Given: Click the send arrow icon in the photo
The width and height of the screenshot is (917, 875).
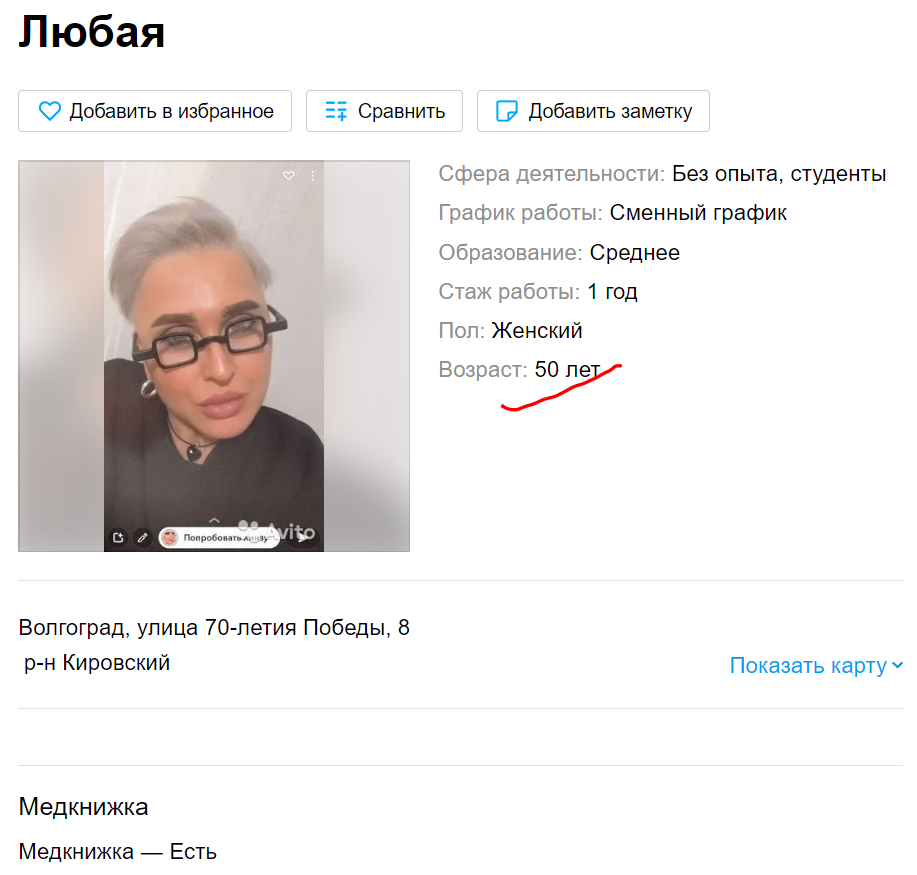Looking at the screenshot, I should tap(303, 538).
